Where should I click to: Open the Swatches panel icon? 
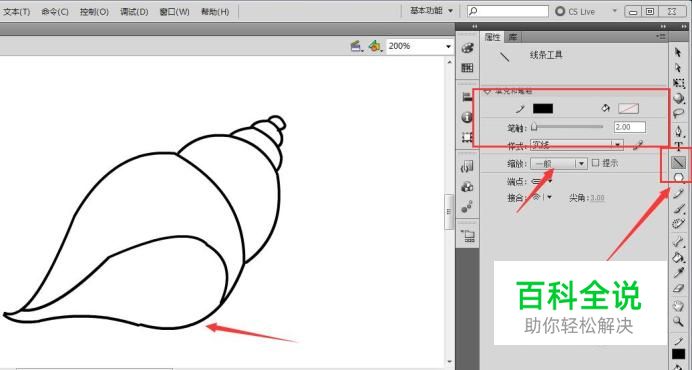click(467, 68)
